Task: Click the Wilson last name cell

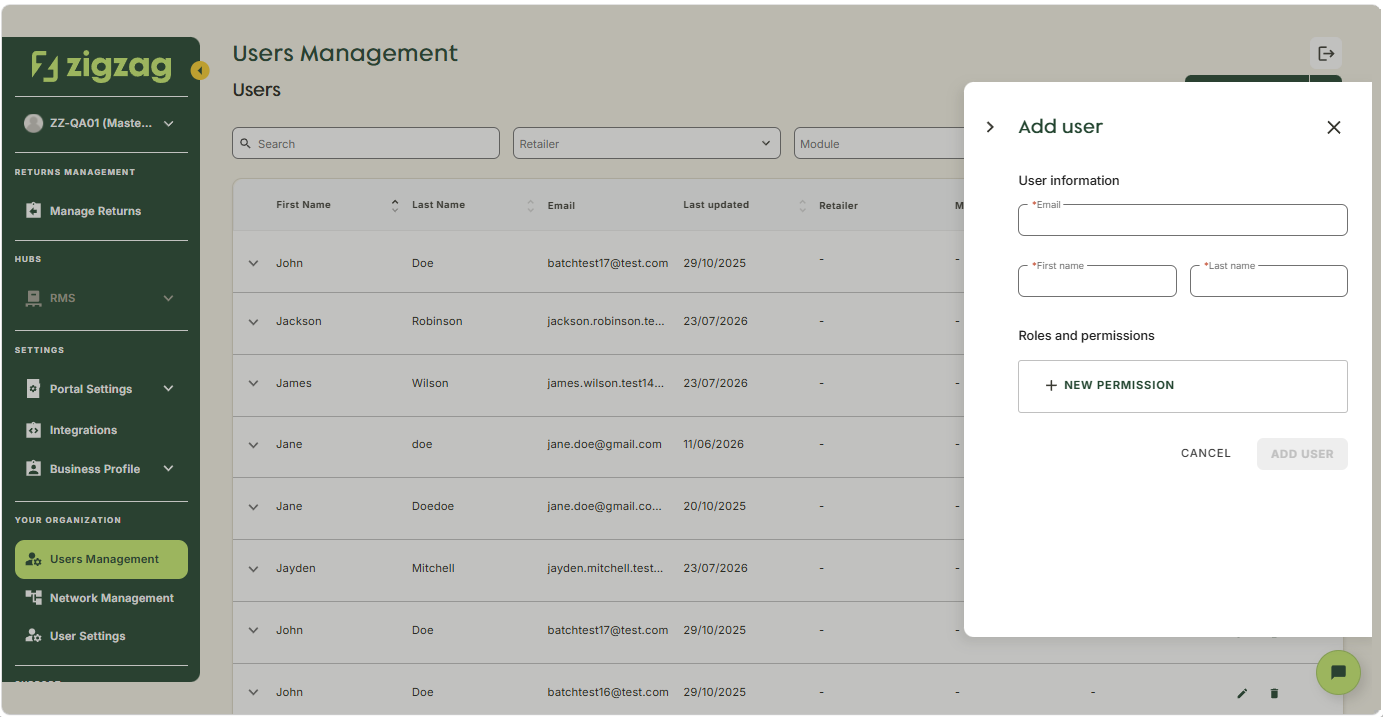Action: pos(430,383)
